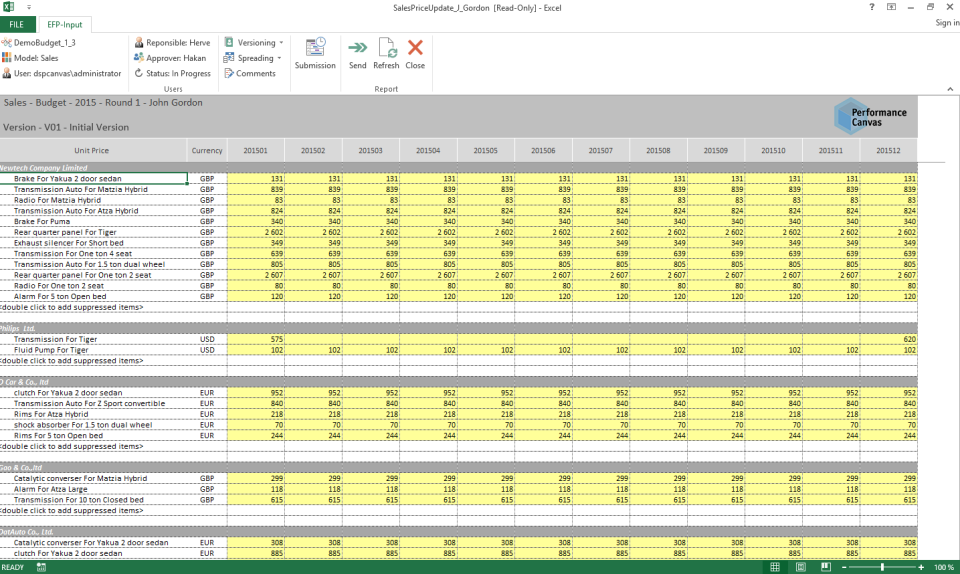960x574 pixels.
Task: Click the suppressed items row under Philips
Action: point(72,360)
